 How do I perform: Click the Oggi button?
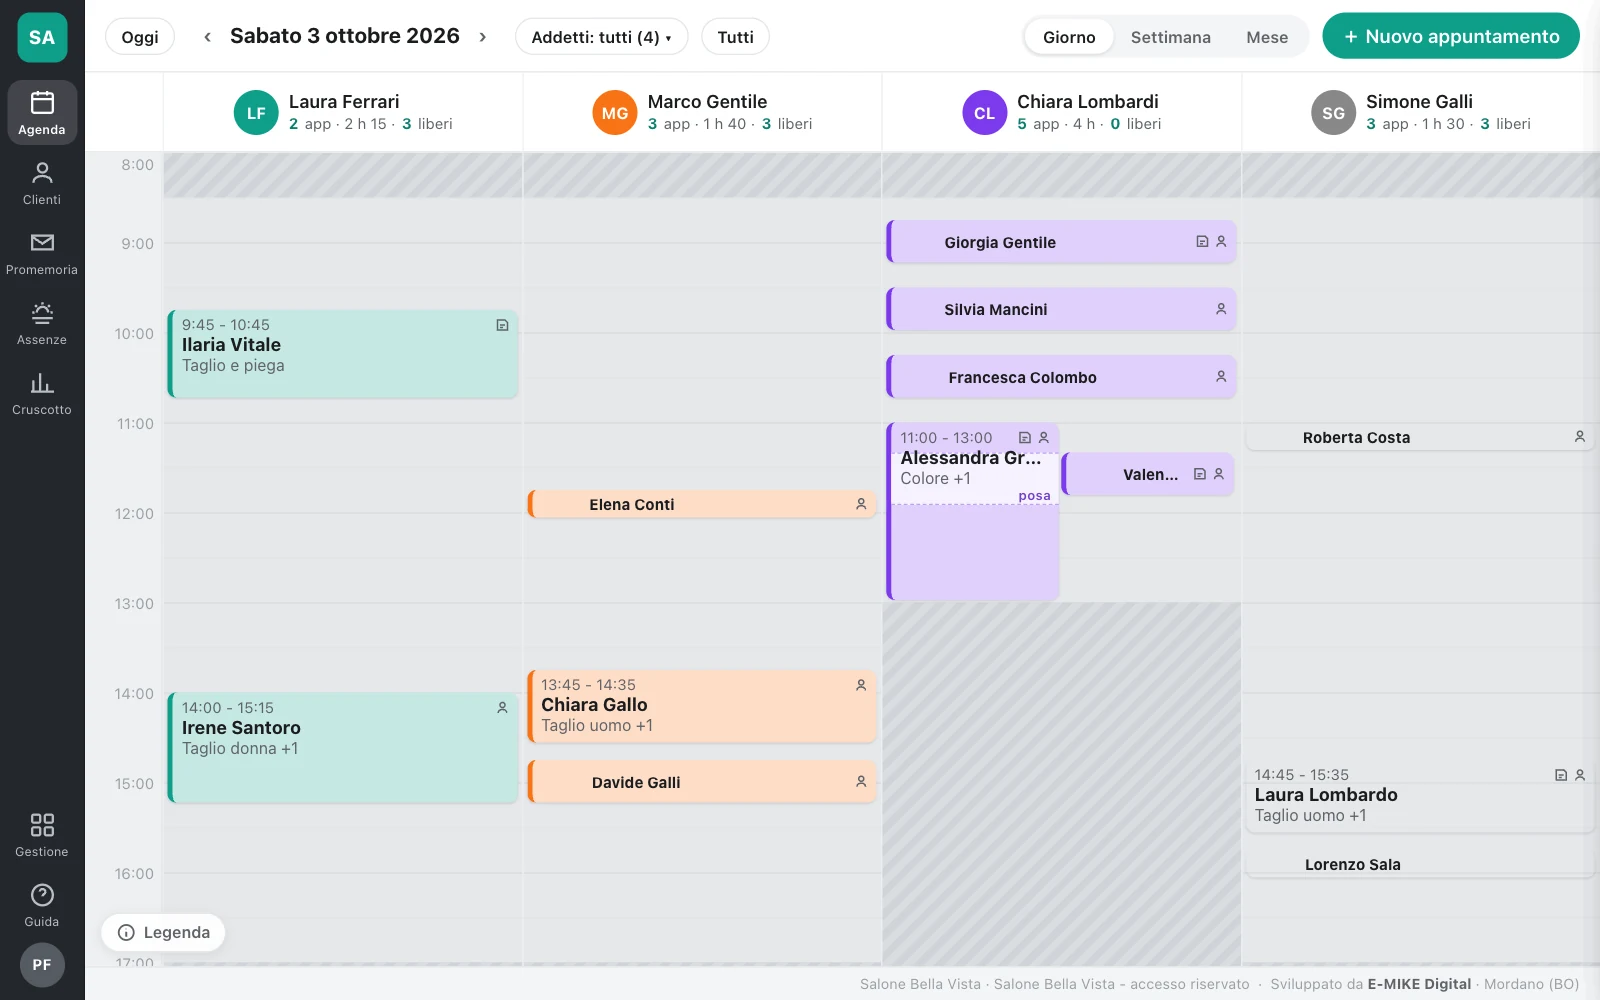pyautogui.click(x=140, y=37)
